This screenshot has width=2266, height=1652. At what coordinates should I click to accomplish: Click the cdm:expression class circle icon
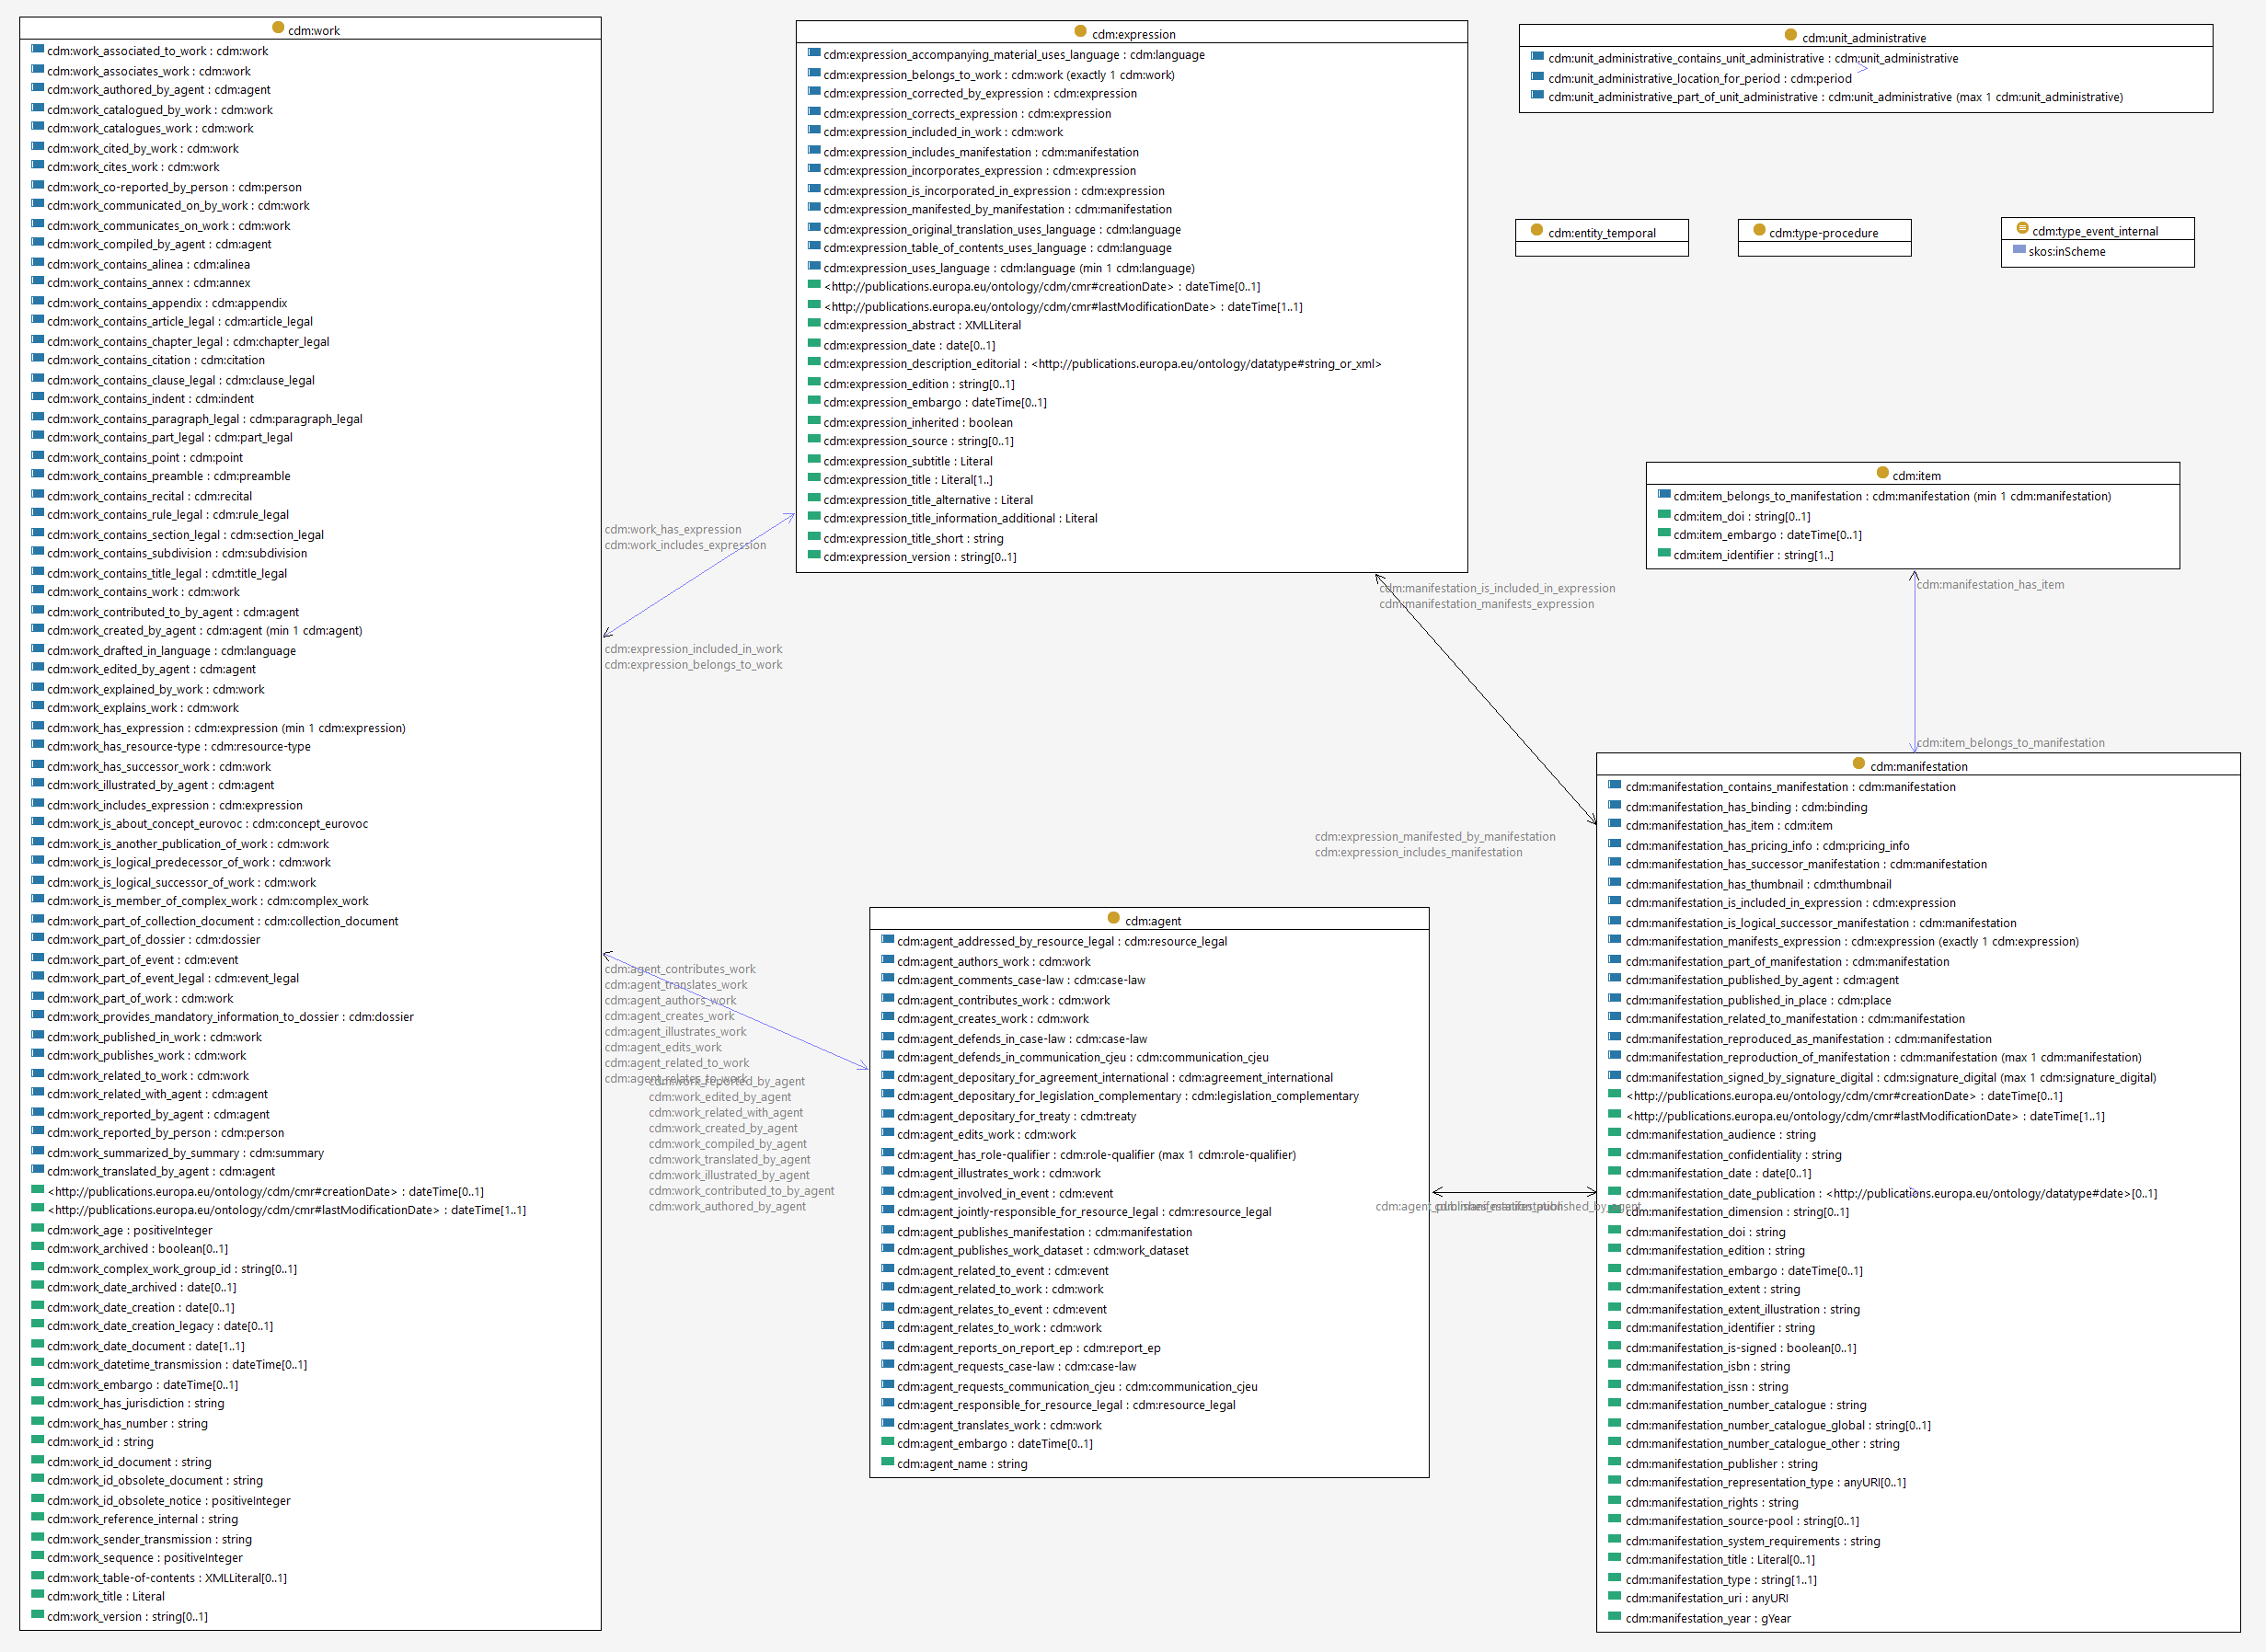[x=1080, y=32]
